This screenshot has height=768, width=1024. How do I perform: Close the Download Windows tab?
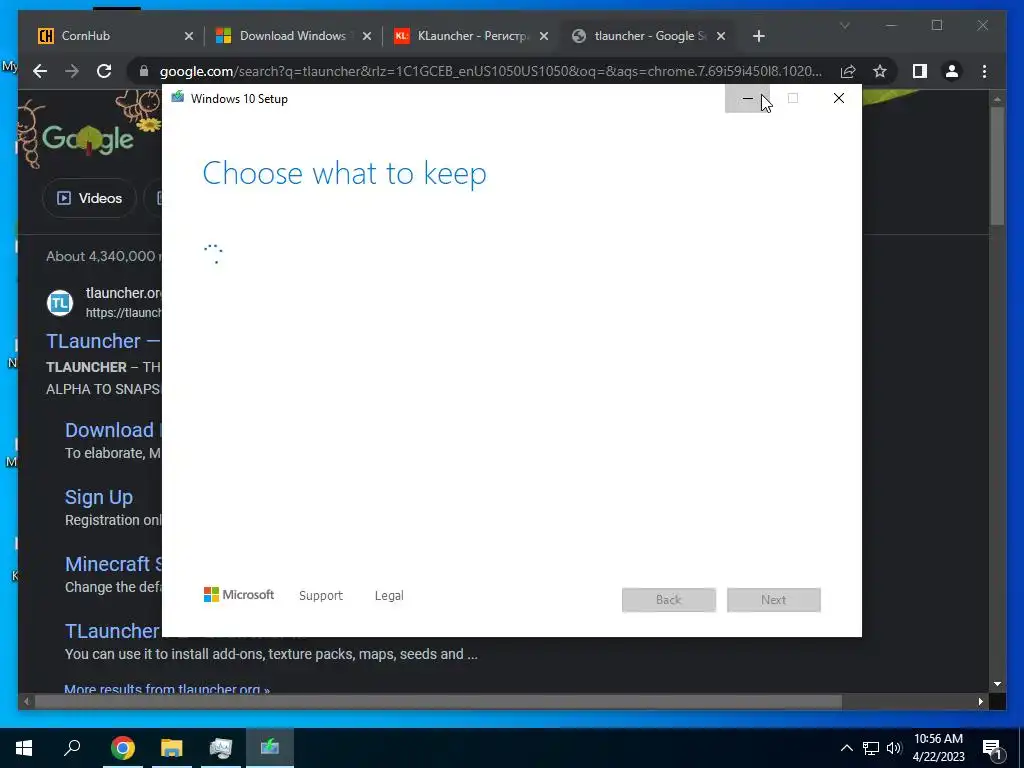click(367, 36)
